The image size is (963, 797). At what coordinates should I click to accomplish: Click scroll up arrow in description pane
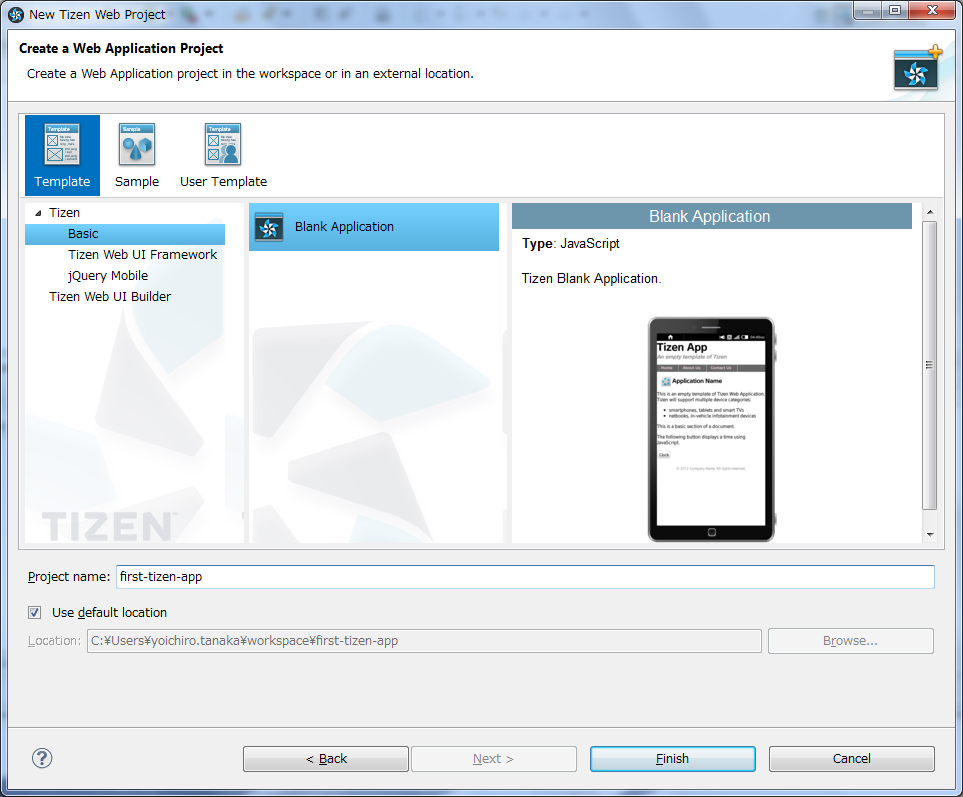[930, 212]
